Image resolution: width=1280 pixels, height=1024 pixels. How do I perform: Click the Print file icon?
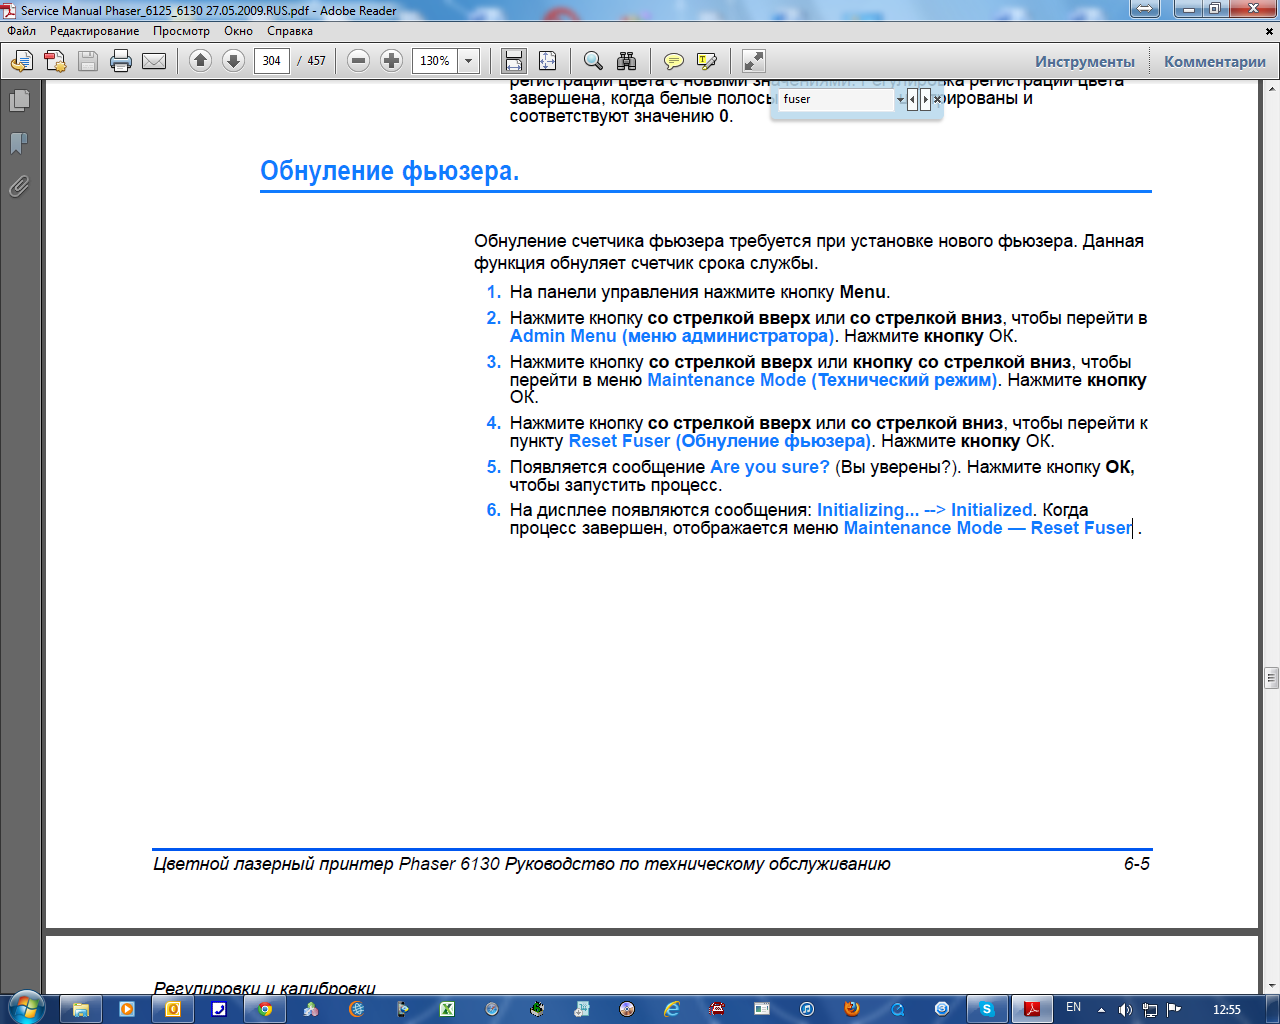[121, 61]
